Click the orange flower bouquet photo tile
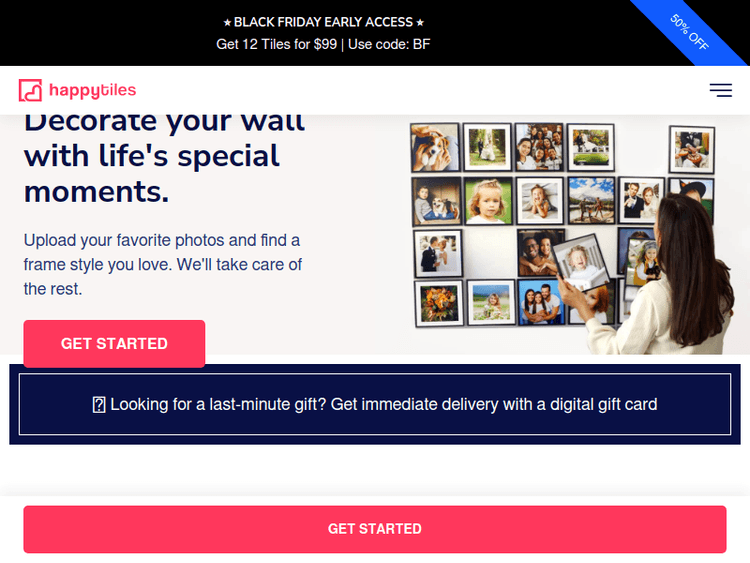Image resolution: width=750 pixels, height=563 pixels. [x=439, y=303]
